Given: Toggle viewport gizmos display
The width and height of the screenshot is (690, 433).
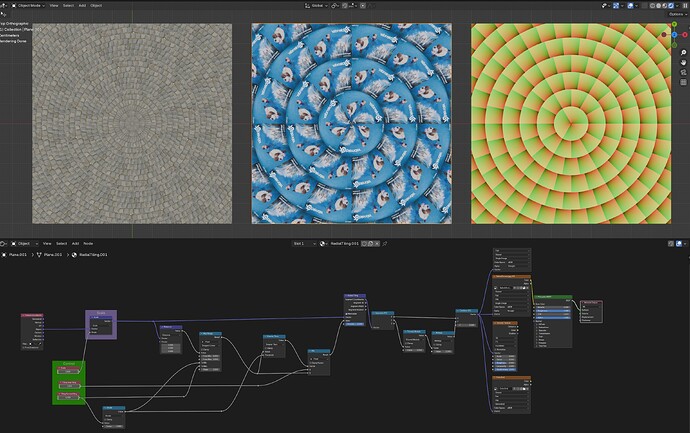Looking at the screenshot, I should 616,6.
